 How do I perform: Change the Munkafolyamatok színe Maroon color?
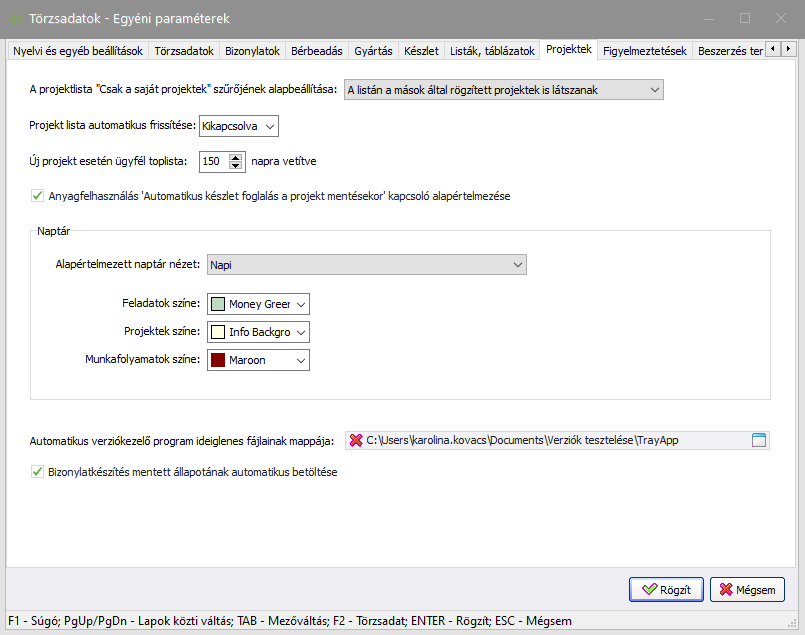pyautogui.click(x=258, y=360)
